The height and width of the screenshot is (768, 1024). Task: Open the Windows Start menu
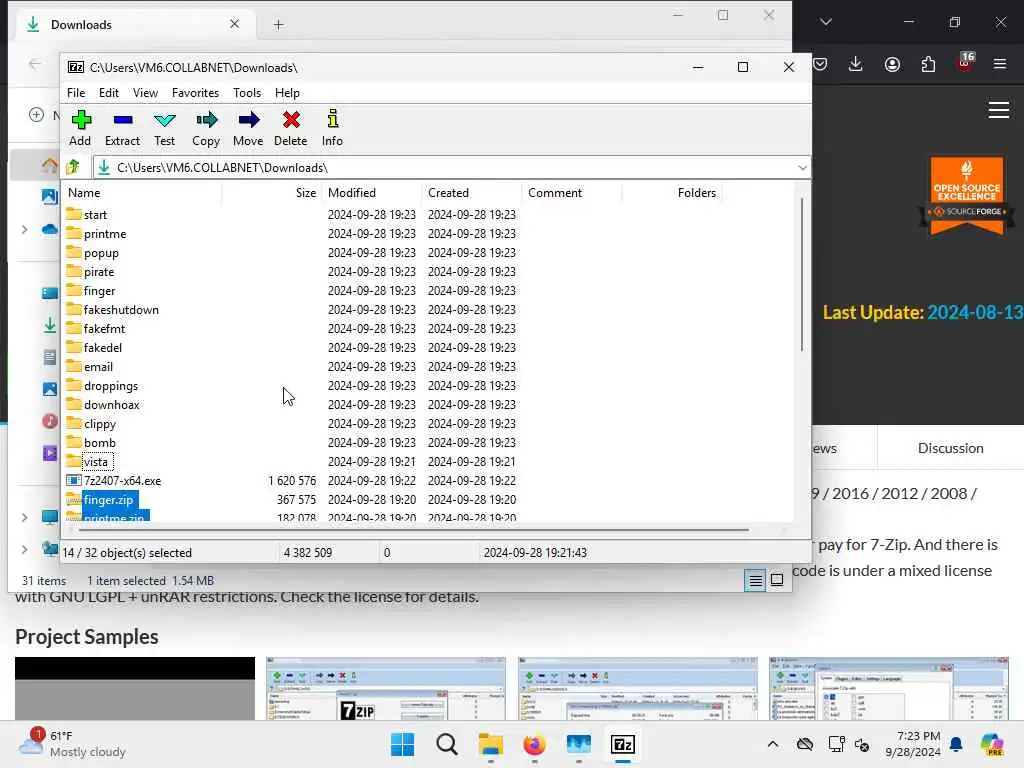point(402,744)
